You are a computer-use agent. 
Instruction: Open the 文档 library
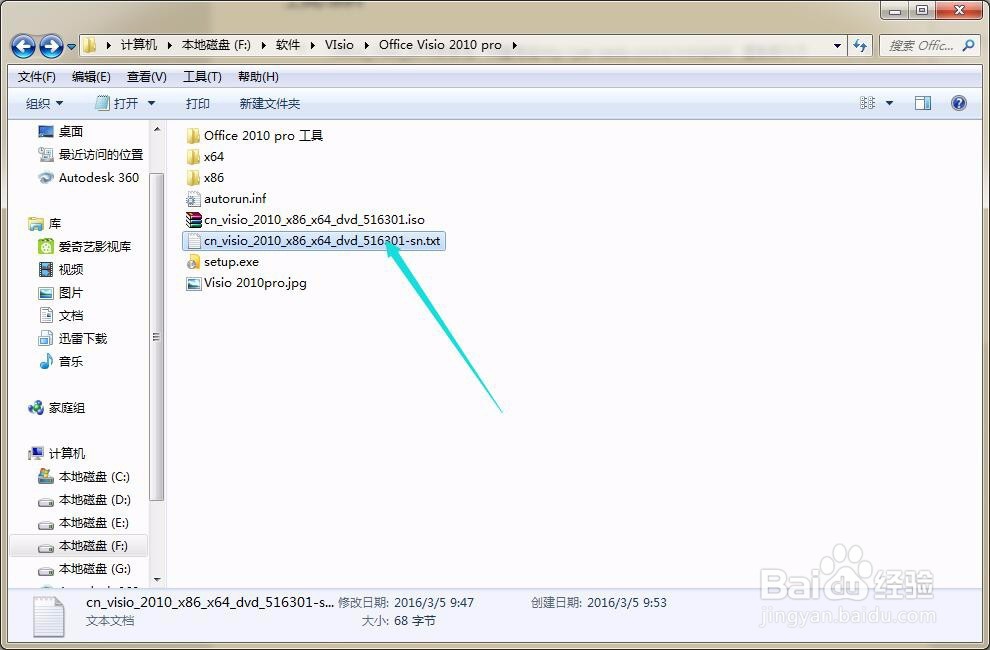coord(61,315)
